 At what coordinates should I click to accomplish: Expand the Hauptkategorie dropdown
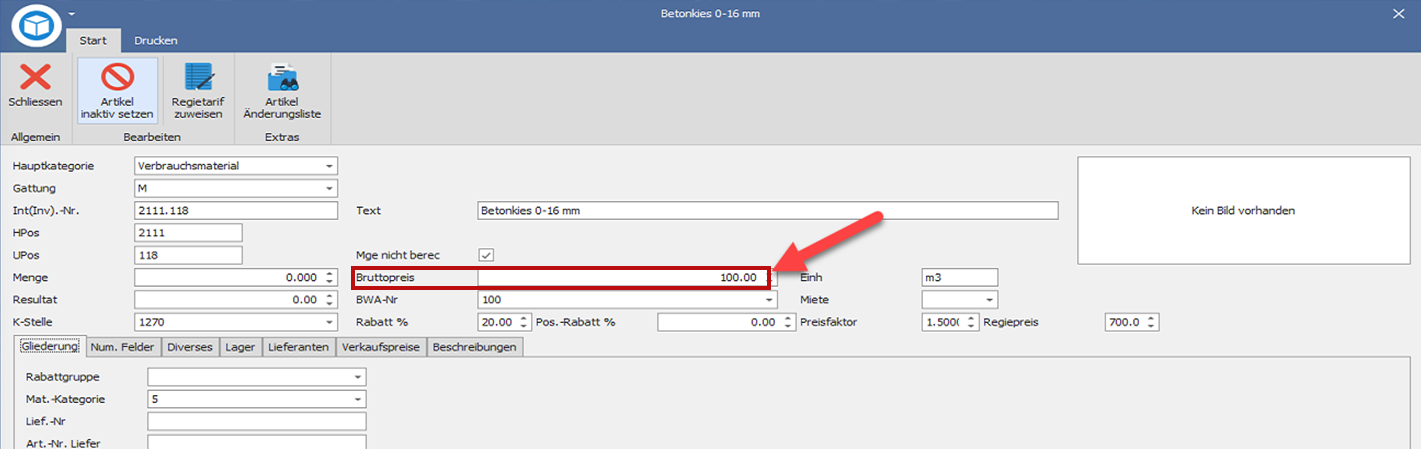[x=329, y=166]
